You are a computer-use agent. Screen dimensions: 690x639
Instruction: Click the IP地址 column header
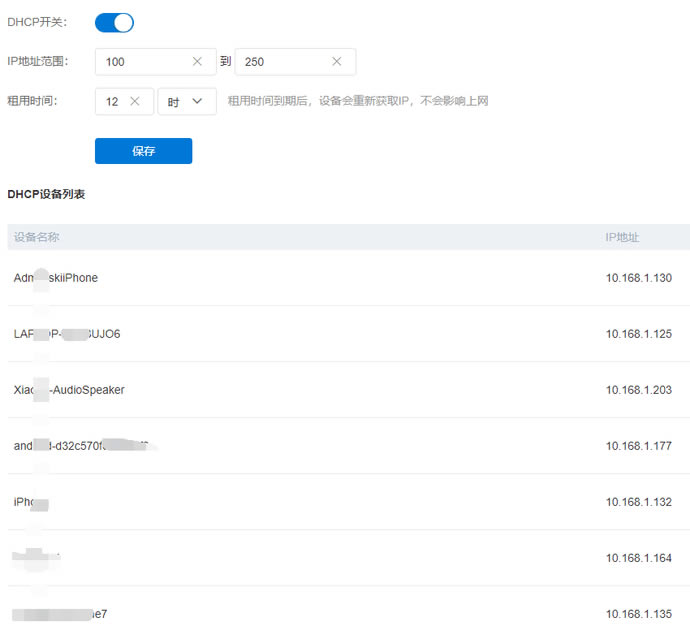tap(622, 237)
